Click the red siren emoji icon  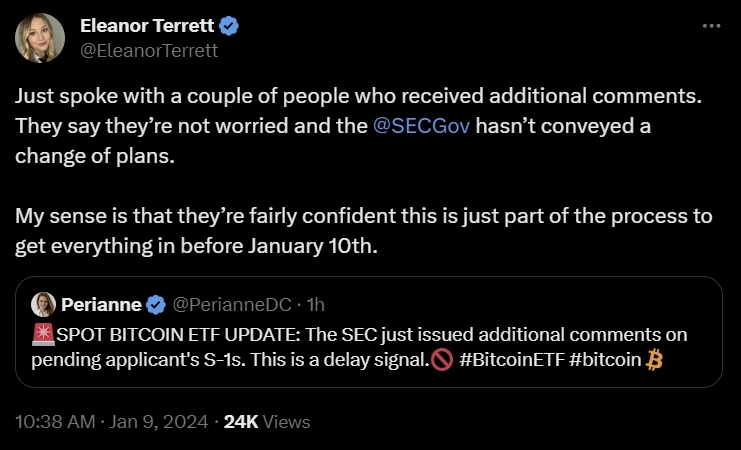(41, 336)
